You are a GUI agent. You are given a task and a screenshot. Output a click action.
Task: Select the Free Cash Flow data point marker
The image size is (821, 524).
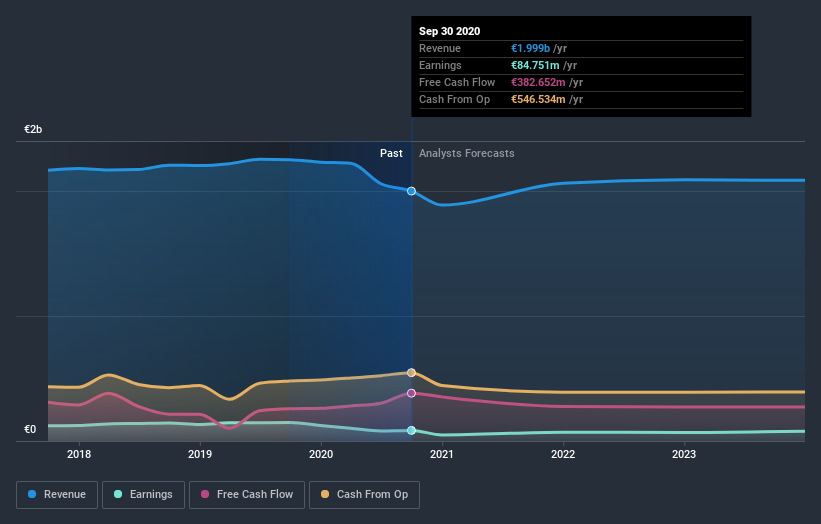[412, 393]
